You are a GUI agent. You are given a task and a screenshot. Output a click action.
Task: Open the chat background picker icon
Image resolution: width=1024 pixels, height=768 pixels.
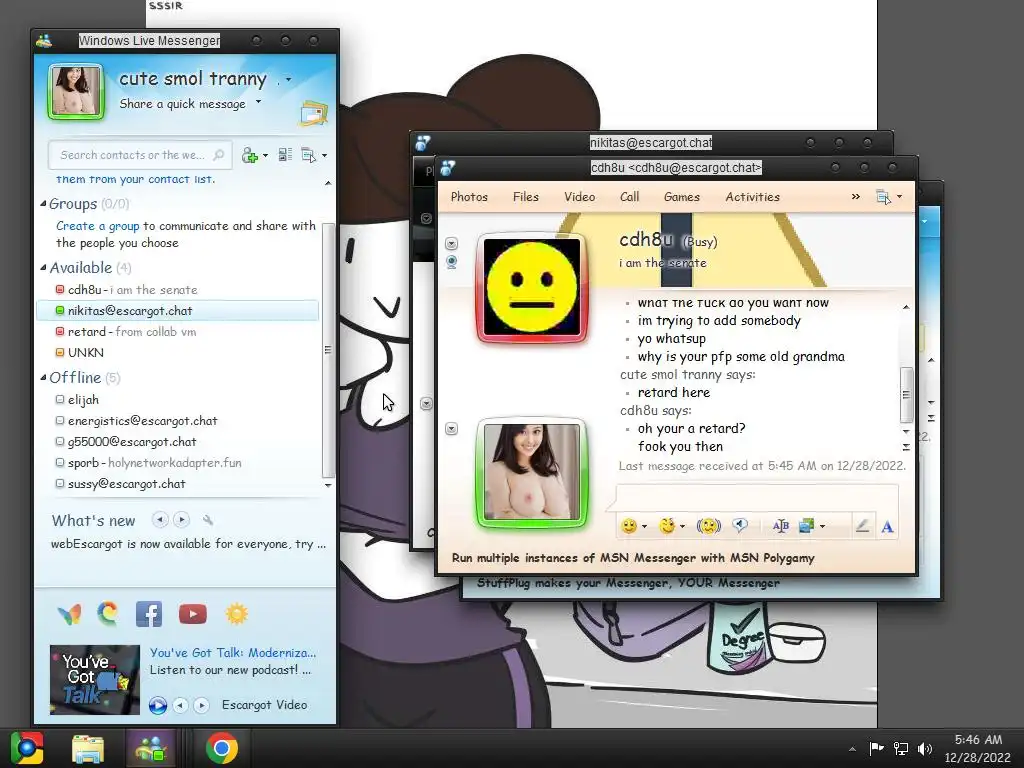point(807,526)
